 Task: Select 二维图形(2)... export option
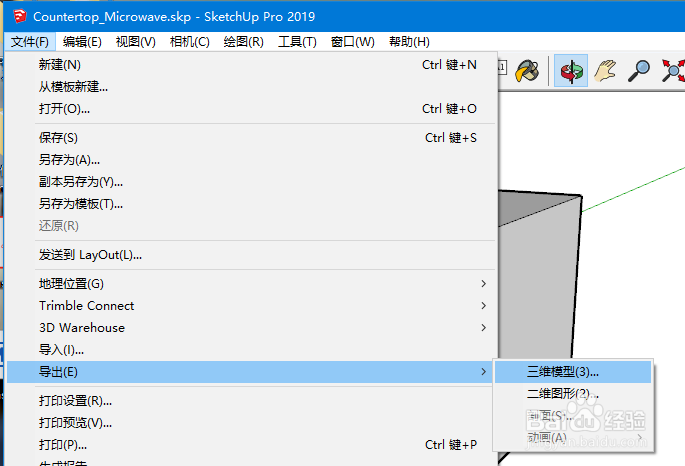point(573,394)
